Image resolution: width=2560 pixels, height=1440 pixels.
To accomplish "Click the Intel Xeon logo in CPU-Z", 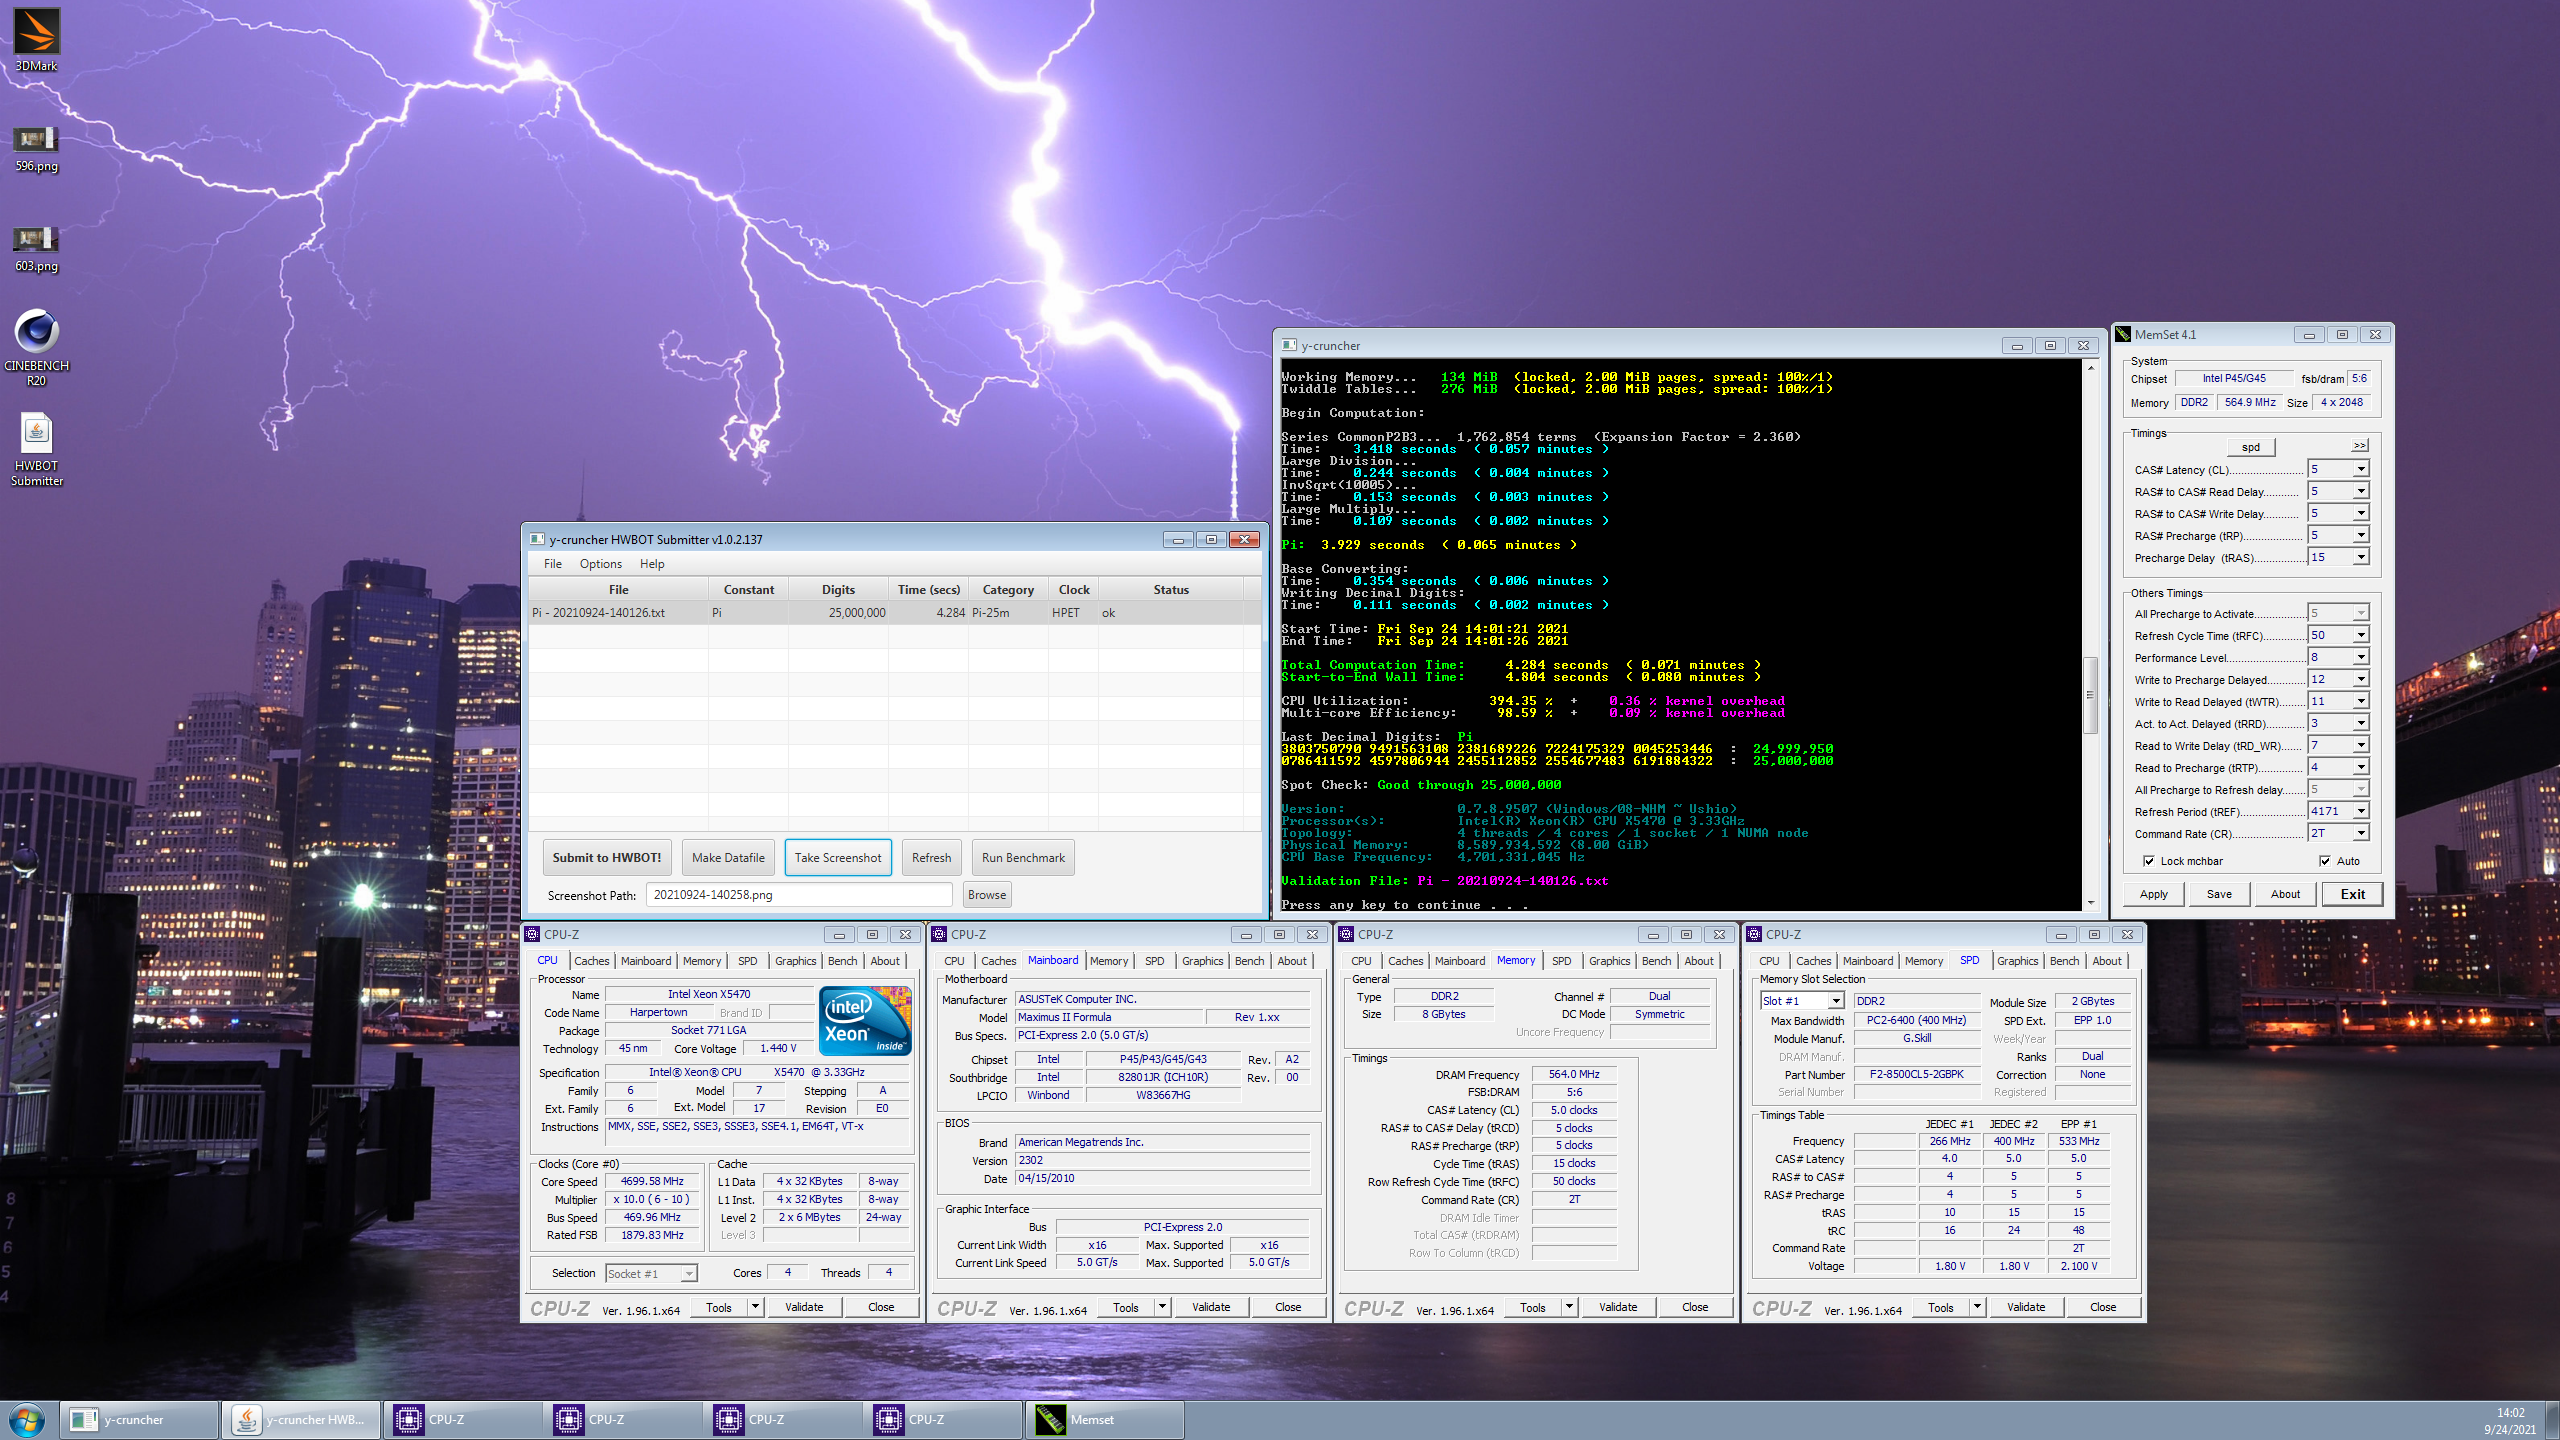I will pos(865,1021).
